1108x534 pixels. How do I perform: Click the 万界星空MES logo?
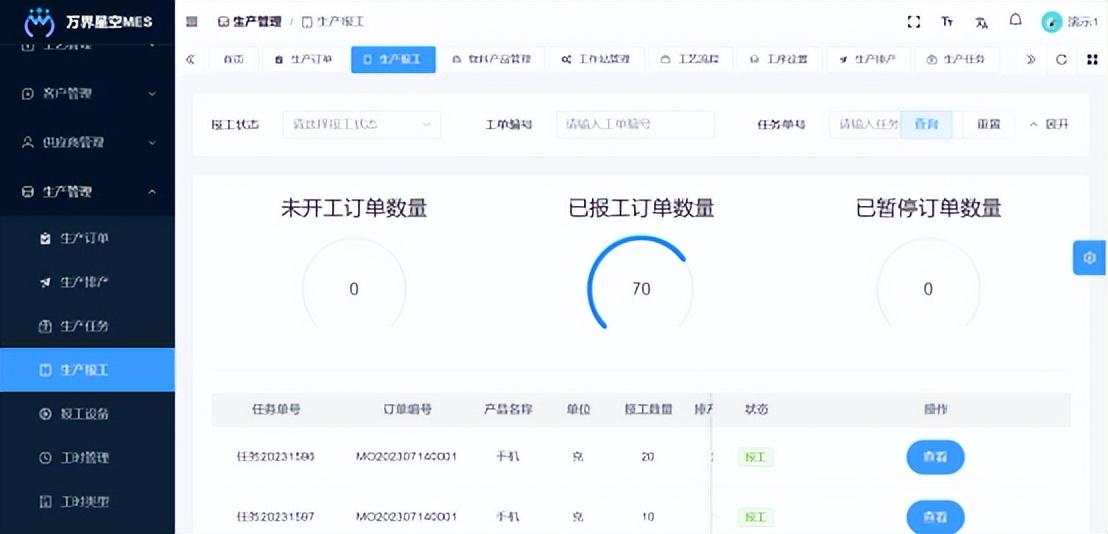88,22
